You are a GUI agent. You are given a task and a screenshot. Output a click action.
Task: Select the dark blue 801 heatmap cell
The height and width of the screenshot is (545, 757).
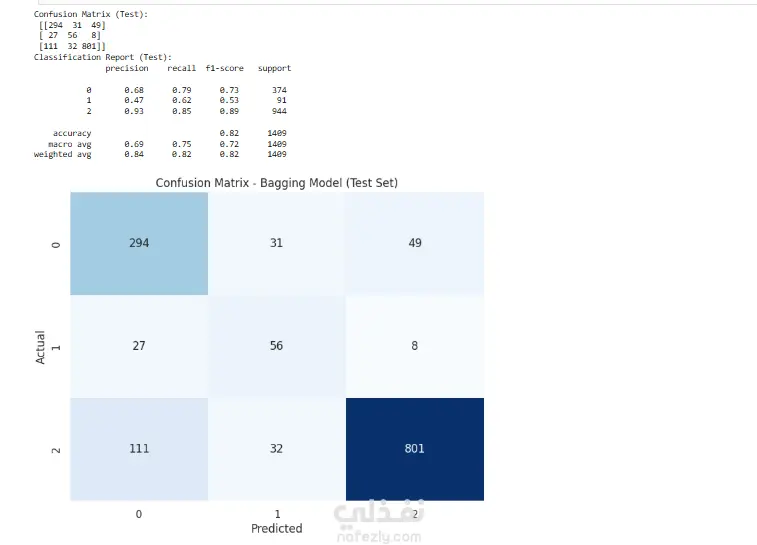pos(414,448)
